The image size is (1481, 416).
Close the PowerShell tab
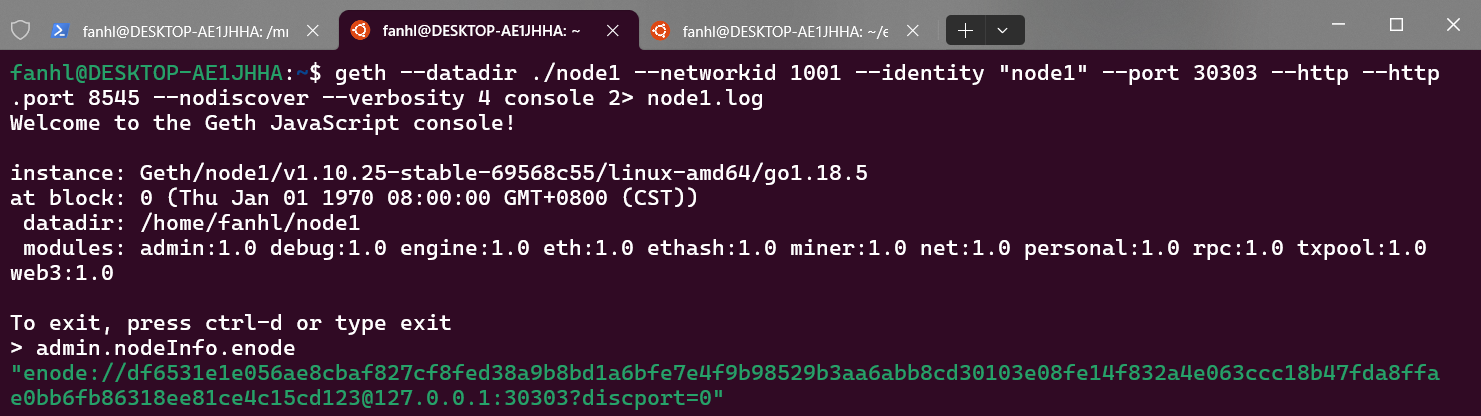pyautogui.click(x=311, y=31)
